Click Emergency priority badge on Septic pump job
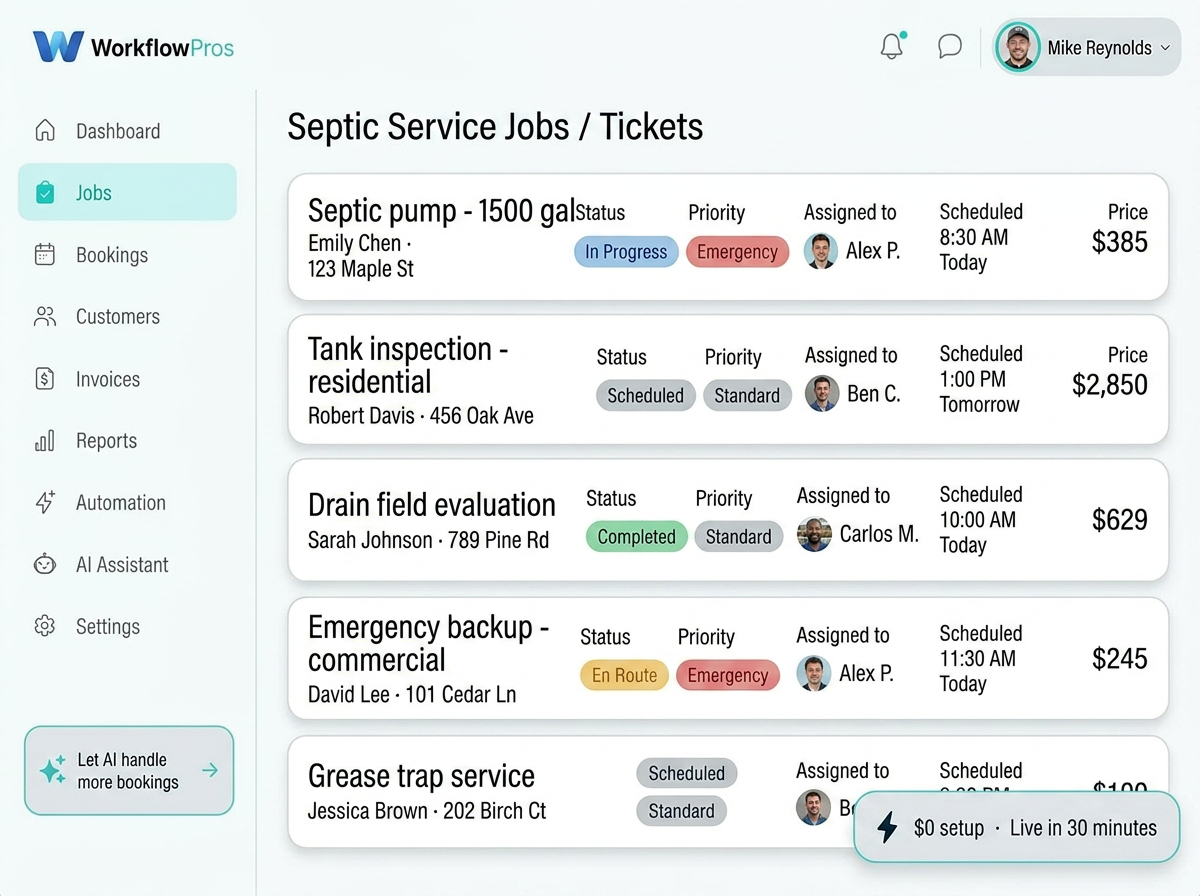This screenshot has height=896, width=1200. pyautogui.click(x=737, y=252)
